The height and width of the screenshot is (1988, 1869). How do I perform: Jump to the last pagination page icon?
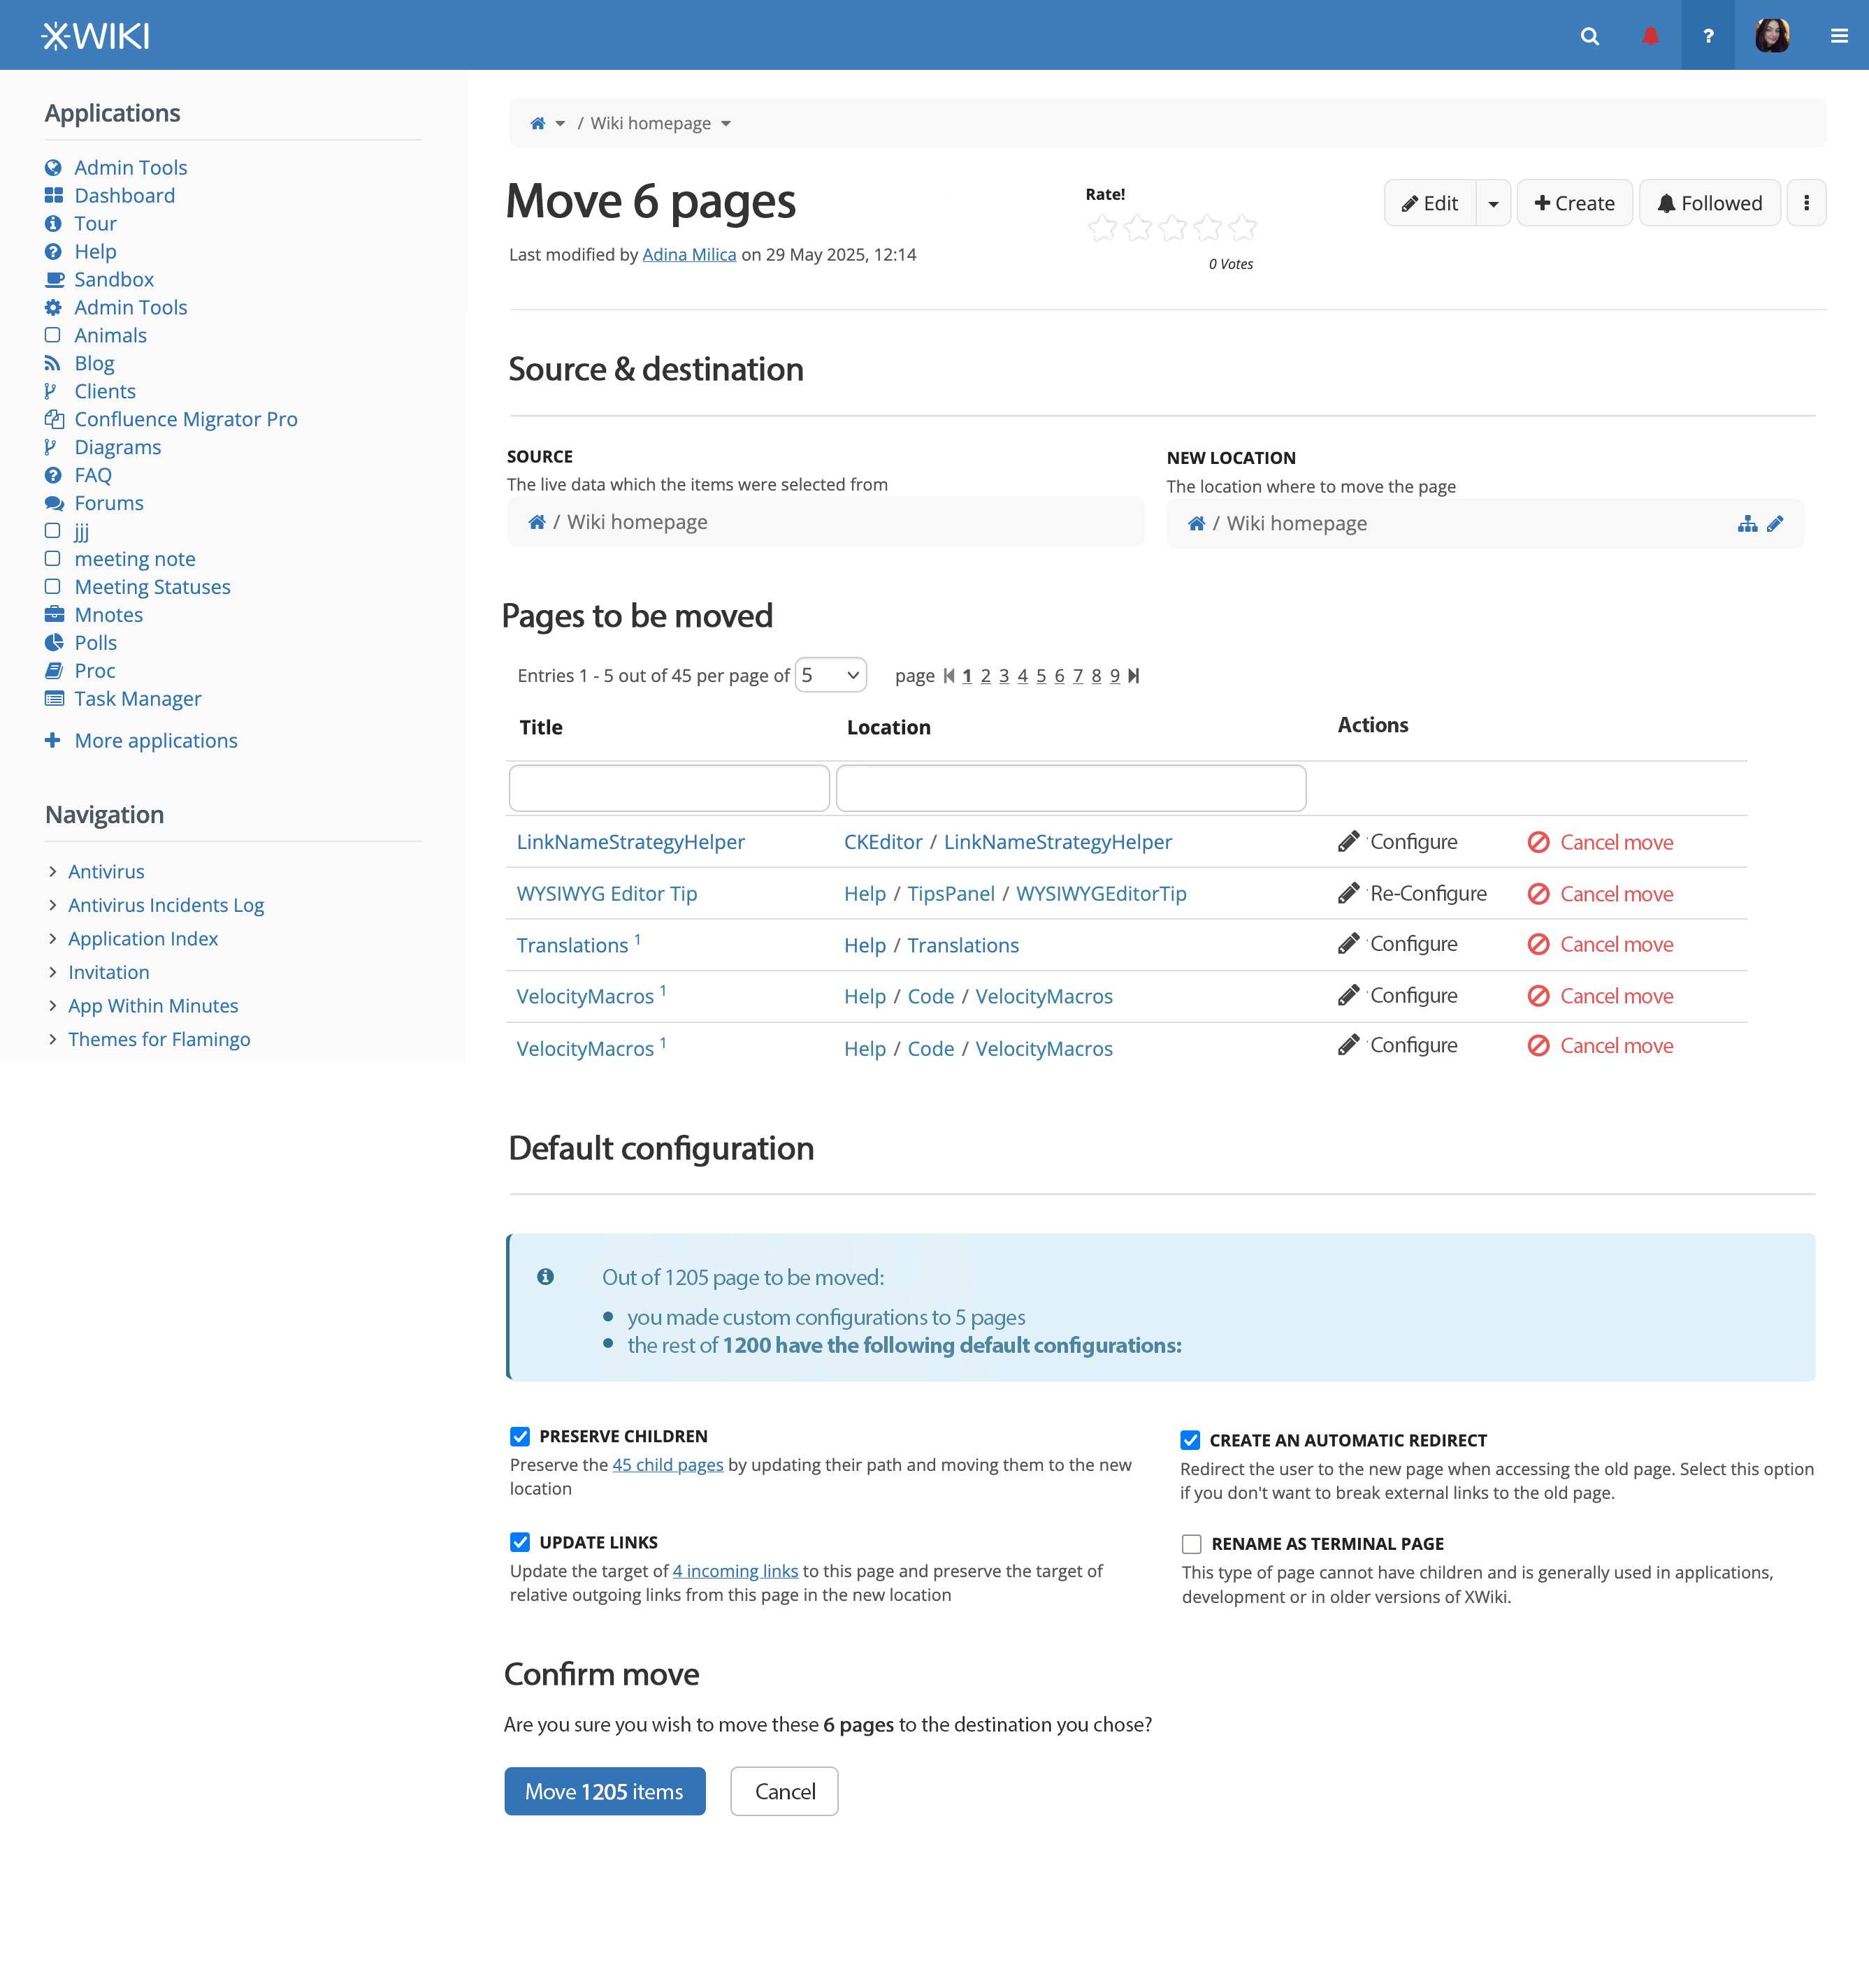pos(1134,676)
